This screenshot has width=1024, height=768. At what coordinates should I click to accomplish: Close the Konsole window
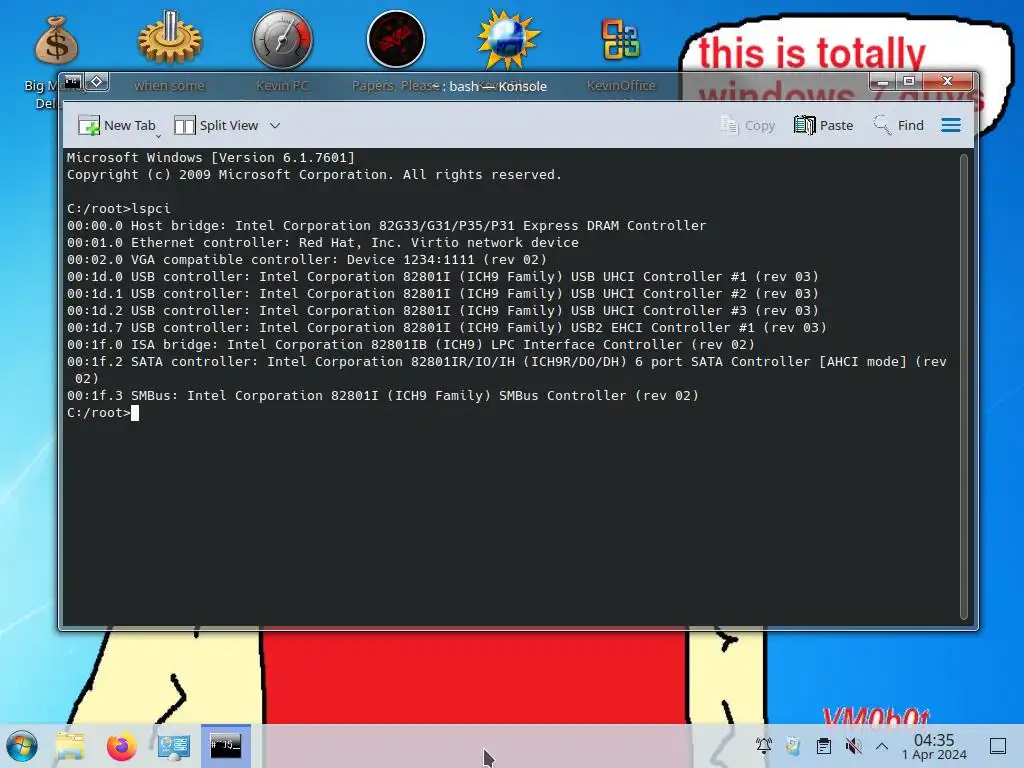[x=948, y=82]
